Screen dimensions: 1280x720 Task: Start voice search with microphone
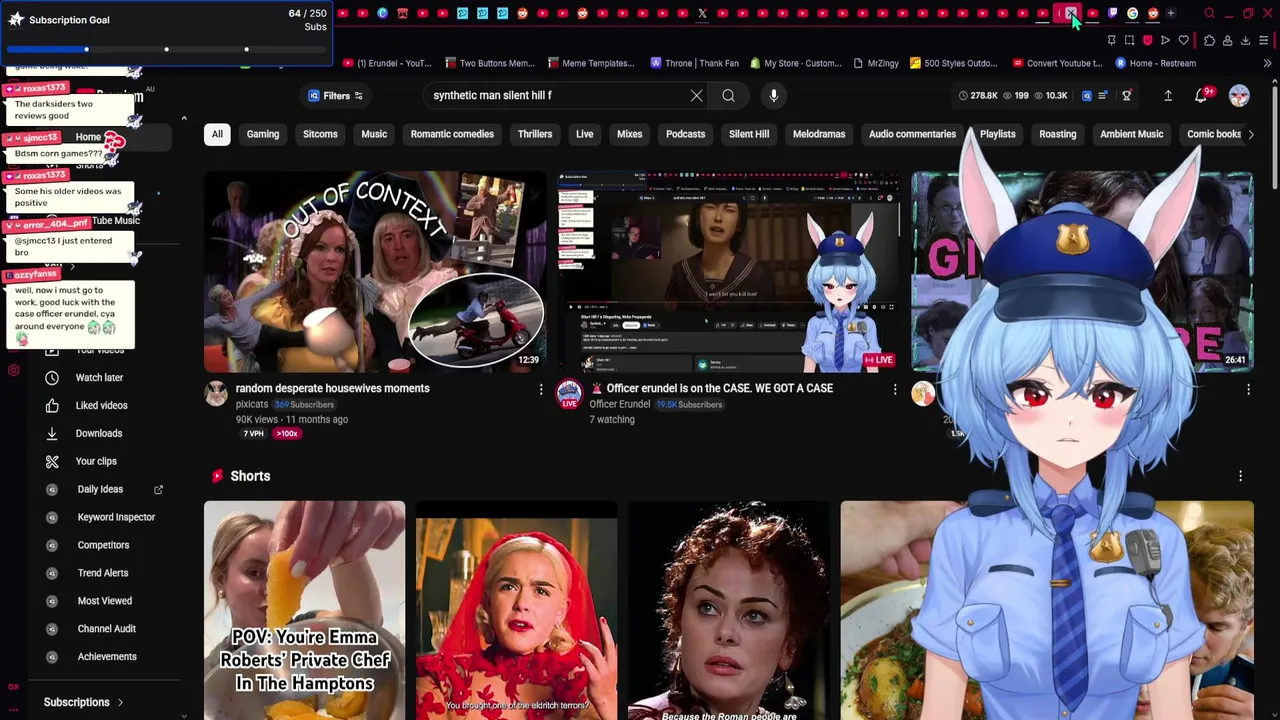tap(773, 96)
